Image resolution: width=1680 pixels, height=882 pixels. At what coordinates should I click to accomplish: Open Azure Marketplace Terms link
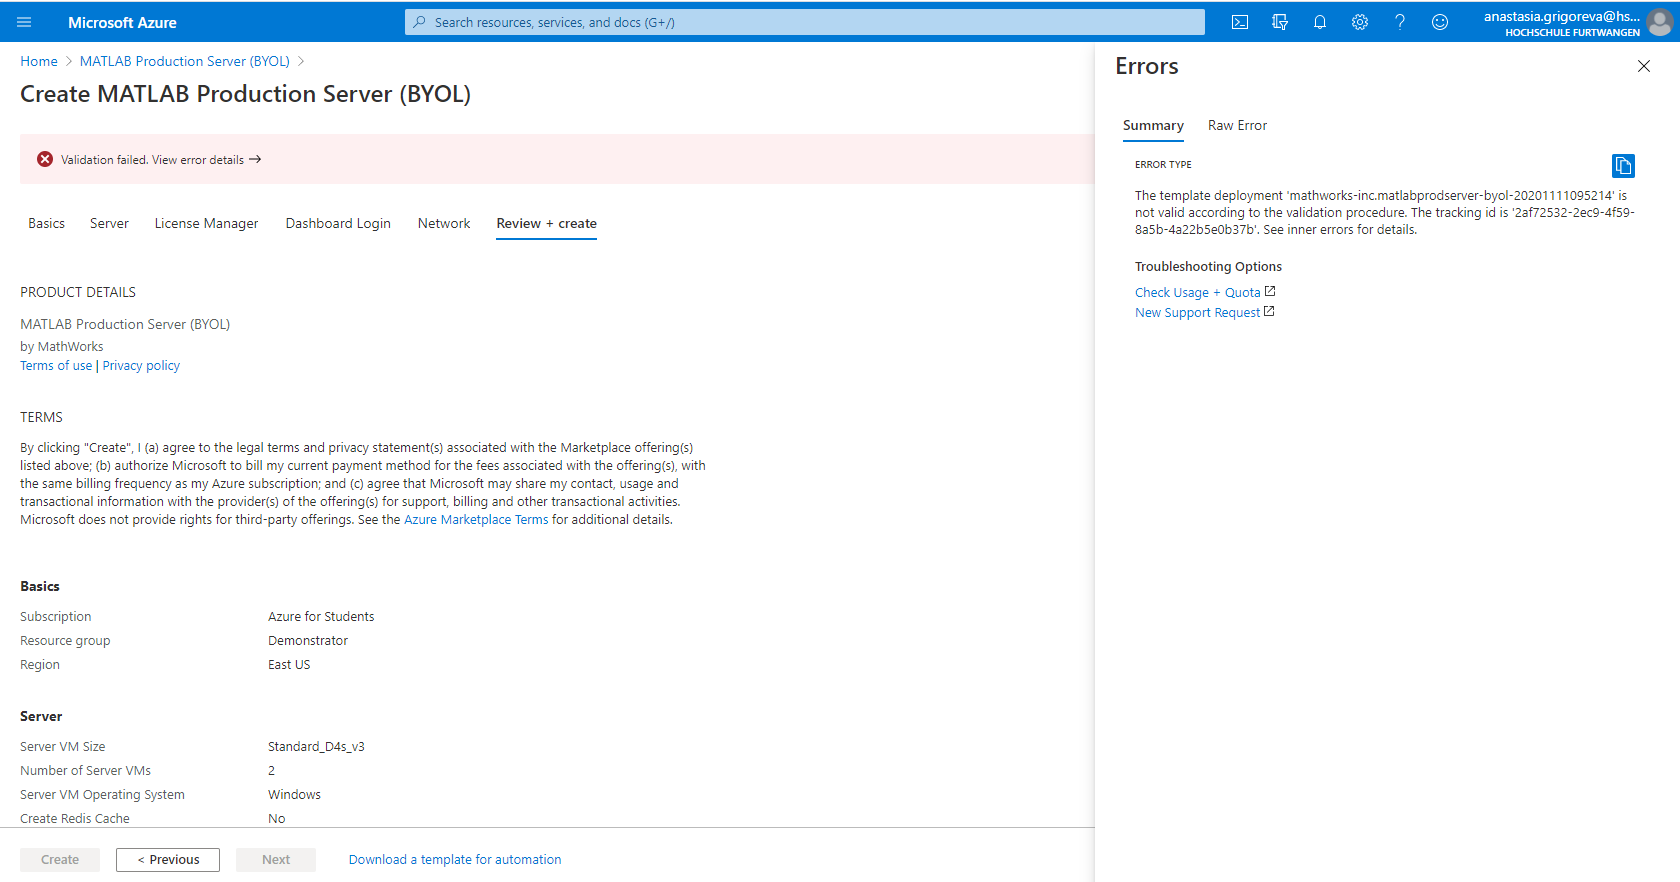pyautogui.click(x=476, y=519)
